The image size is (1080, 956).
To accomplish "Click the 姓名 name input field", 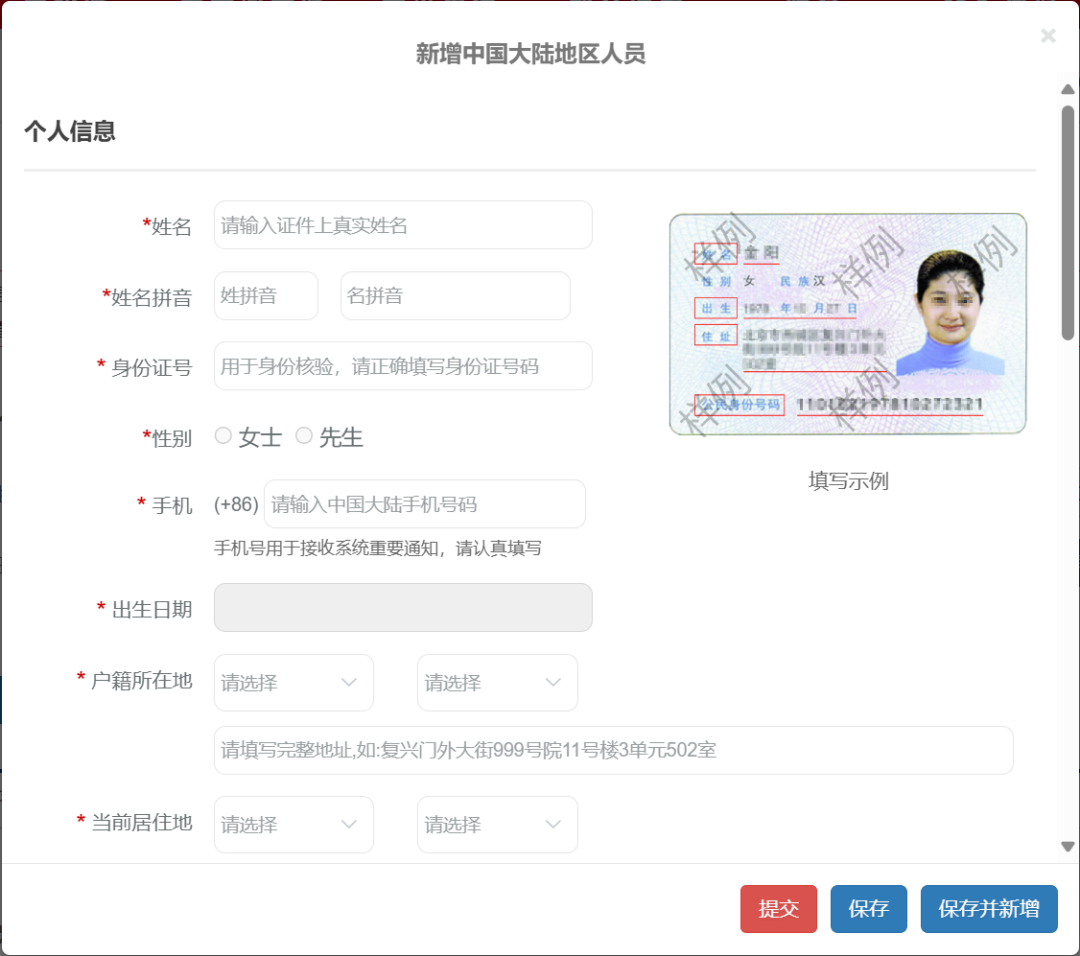I will tap(402, 225).
